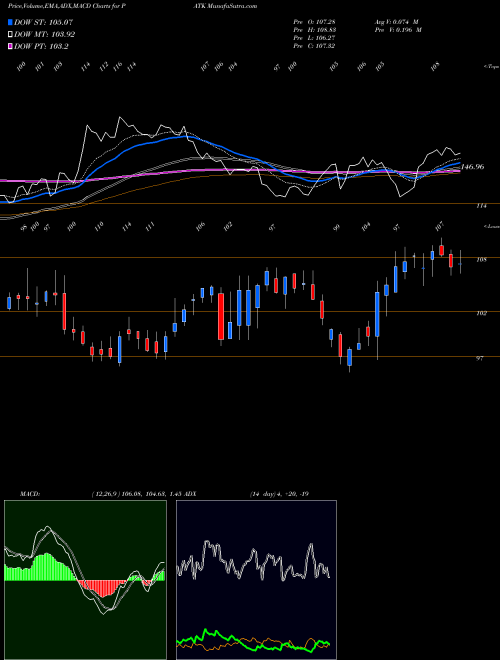Select the 'DOW MT: 103.92' label
The width and height of the screenshot is (500, 660).
point(45,35)
